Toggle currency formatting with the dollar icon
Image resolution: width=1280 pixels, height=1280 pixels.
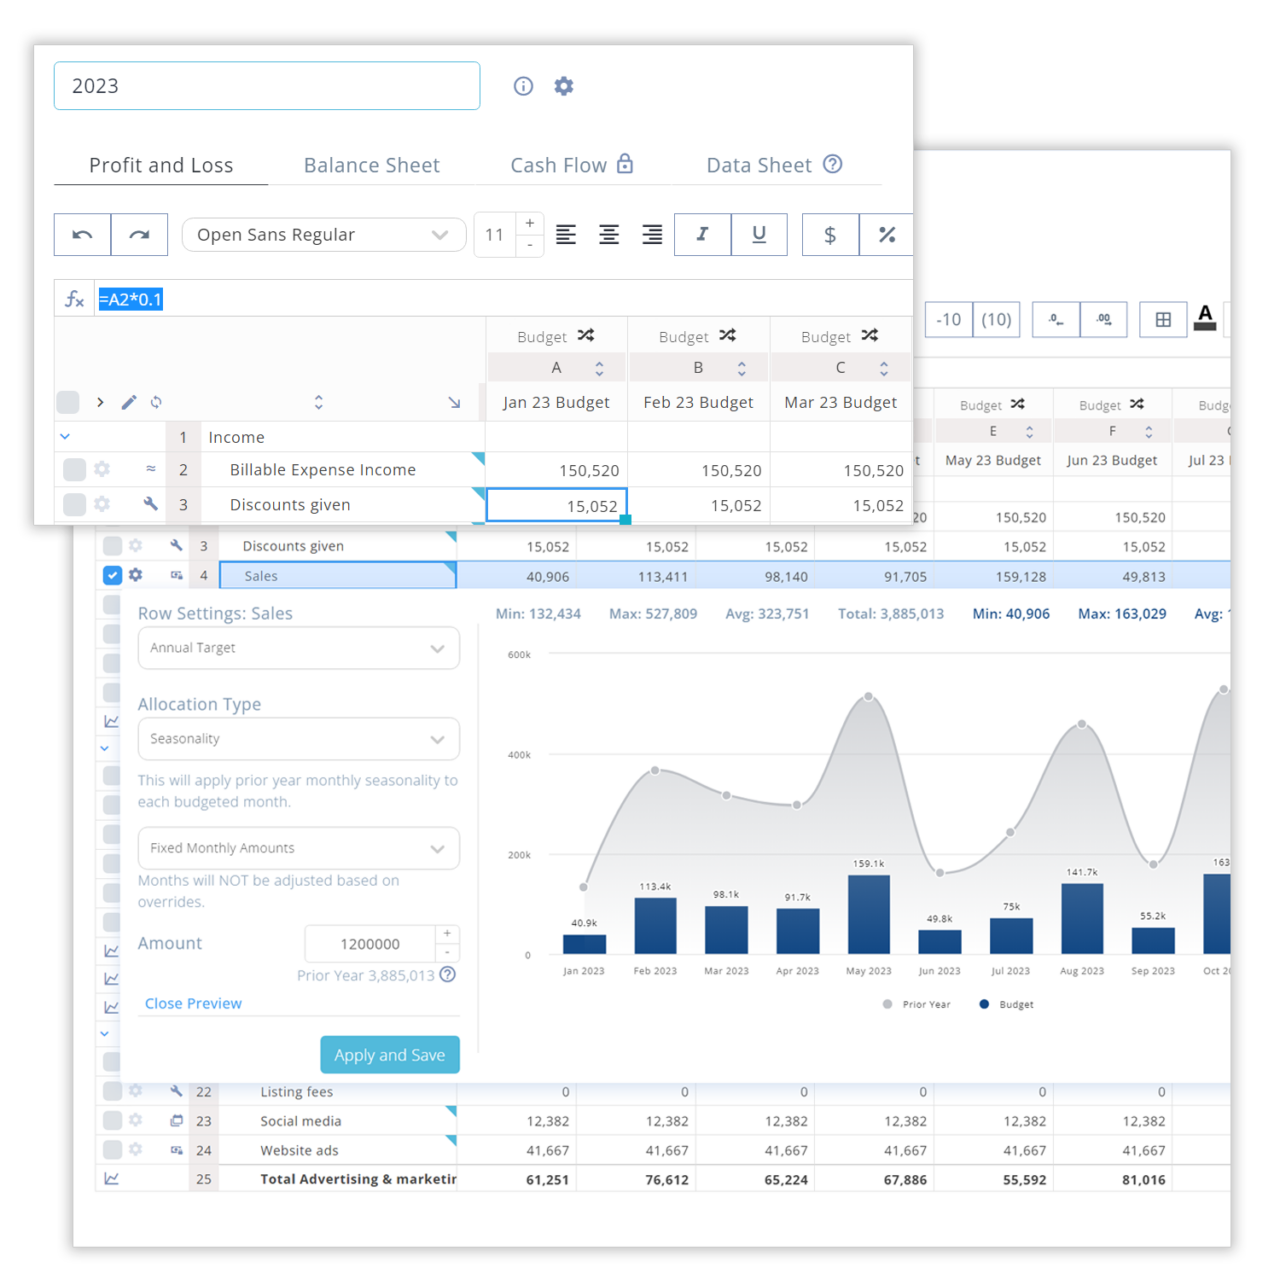coord(830,234)
